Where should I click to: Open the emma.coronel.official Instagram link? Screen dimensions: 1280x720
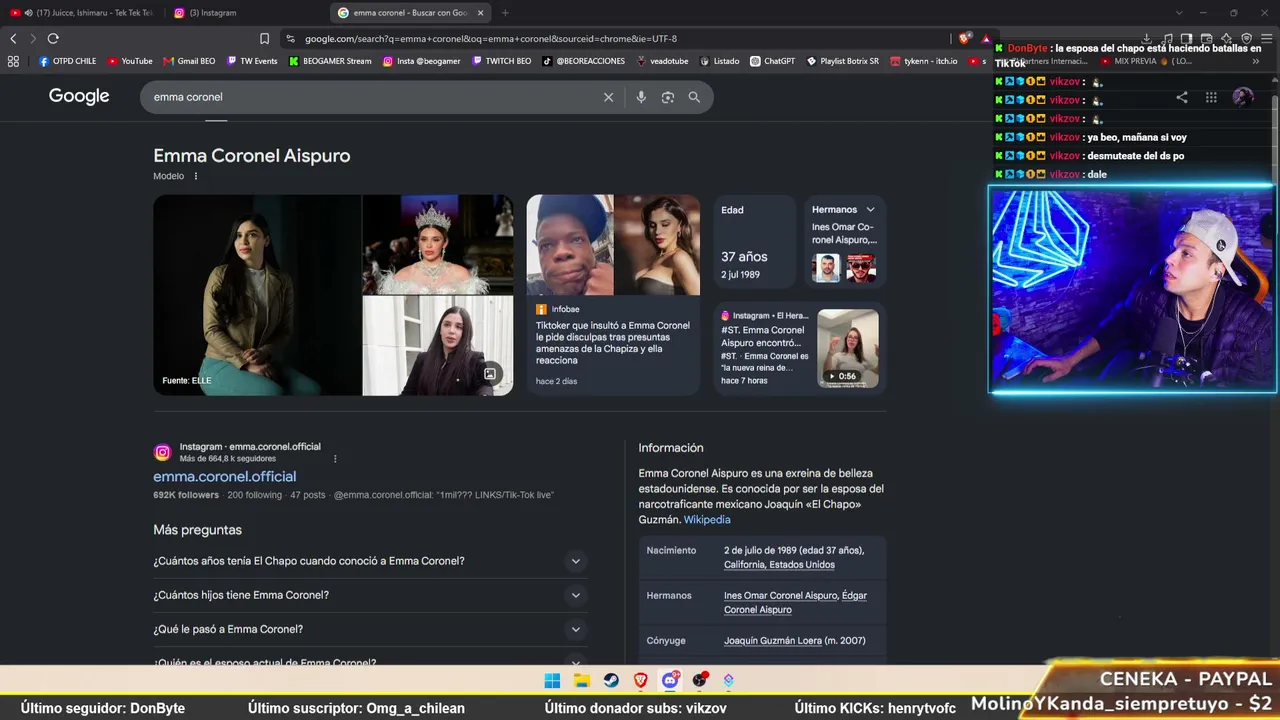point(224,477)
